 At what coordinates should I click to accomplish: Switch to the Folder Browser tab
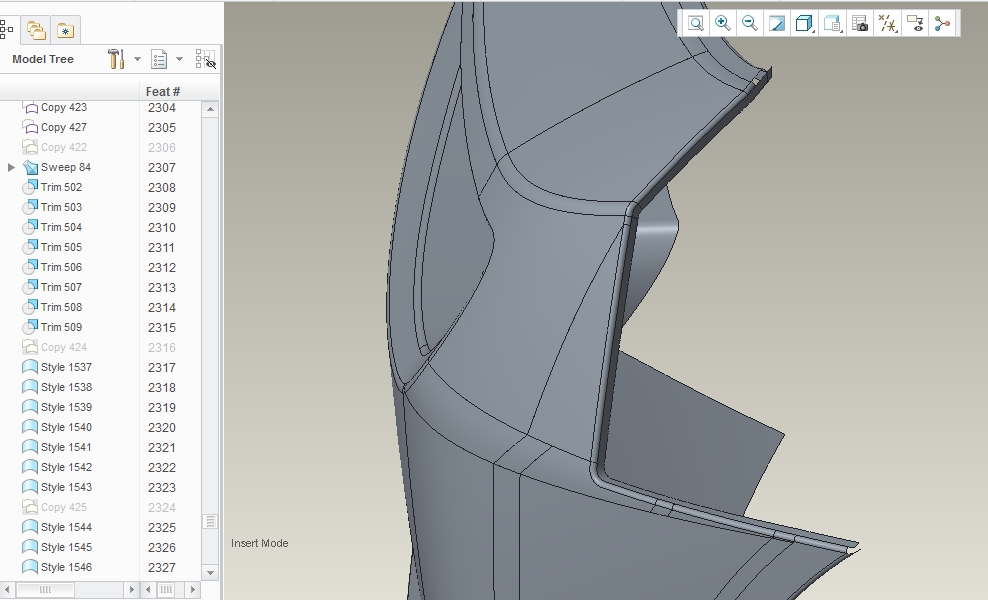tap(36, 30)
